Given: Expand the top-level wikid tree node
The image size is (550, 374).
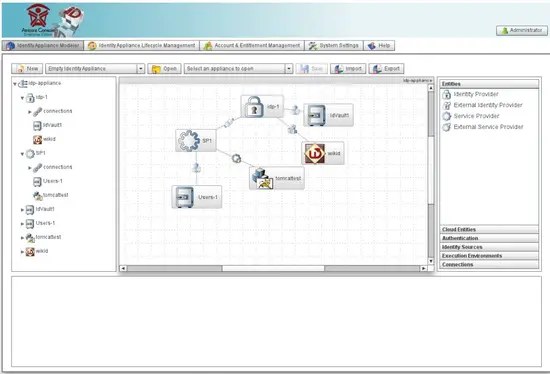Looking at the screenshot, I should (22, 252).
